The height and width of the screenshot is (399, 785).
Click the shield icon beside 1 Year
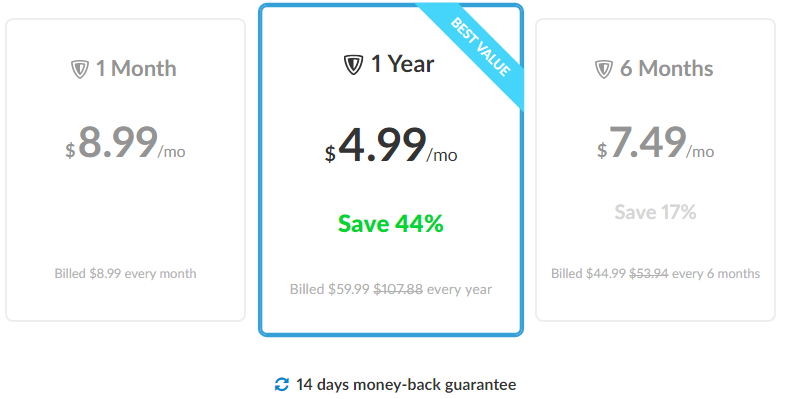click(353, 65)
